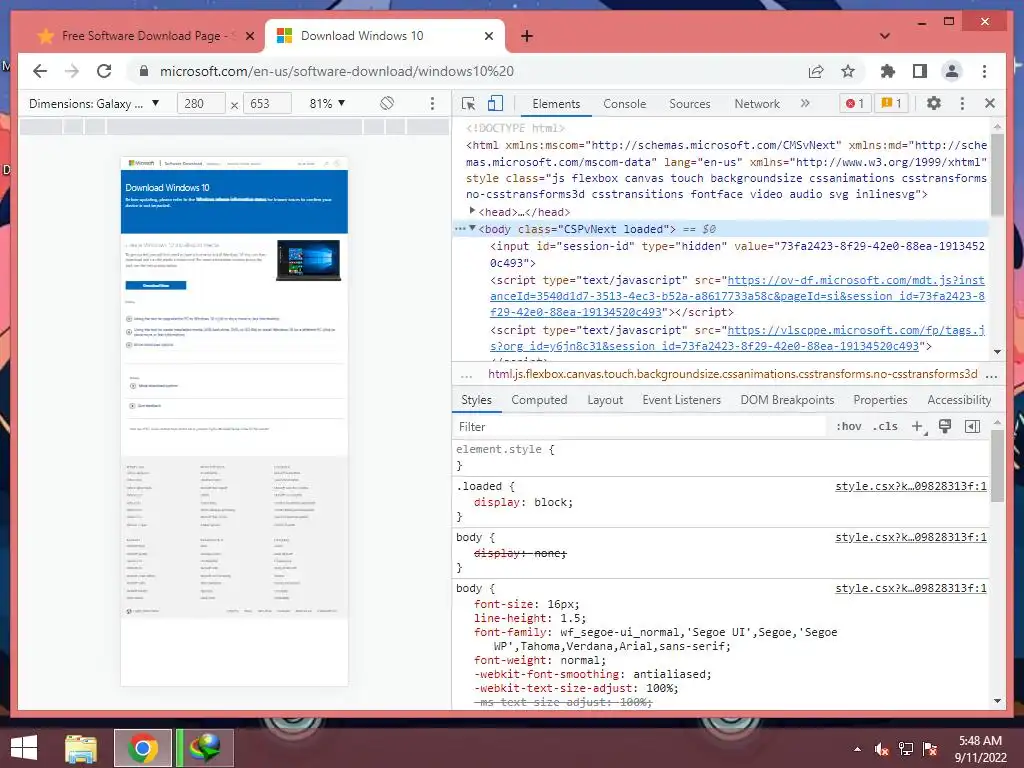
Task: Bookmark page with the star icon
Action: [848, 71]
